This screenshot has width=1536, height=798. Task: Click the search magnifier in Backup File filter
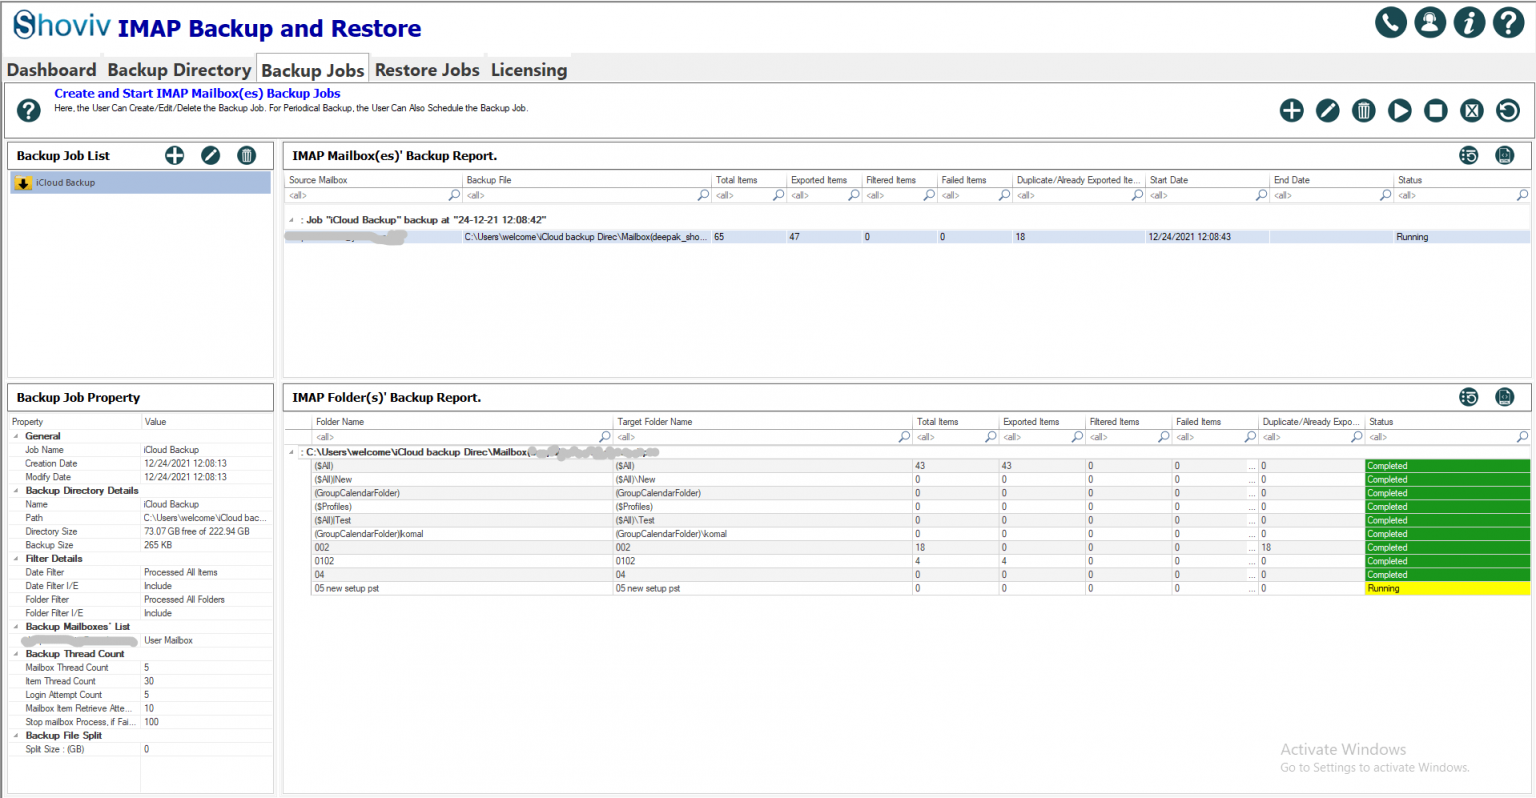pos(704,195)
